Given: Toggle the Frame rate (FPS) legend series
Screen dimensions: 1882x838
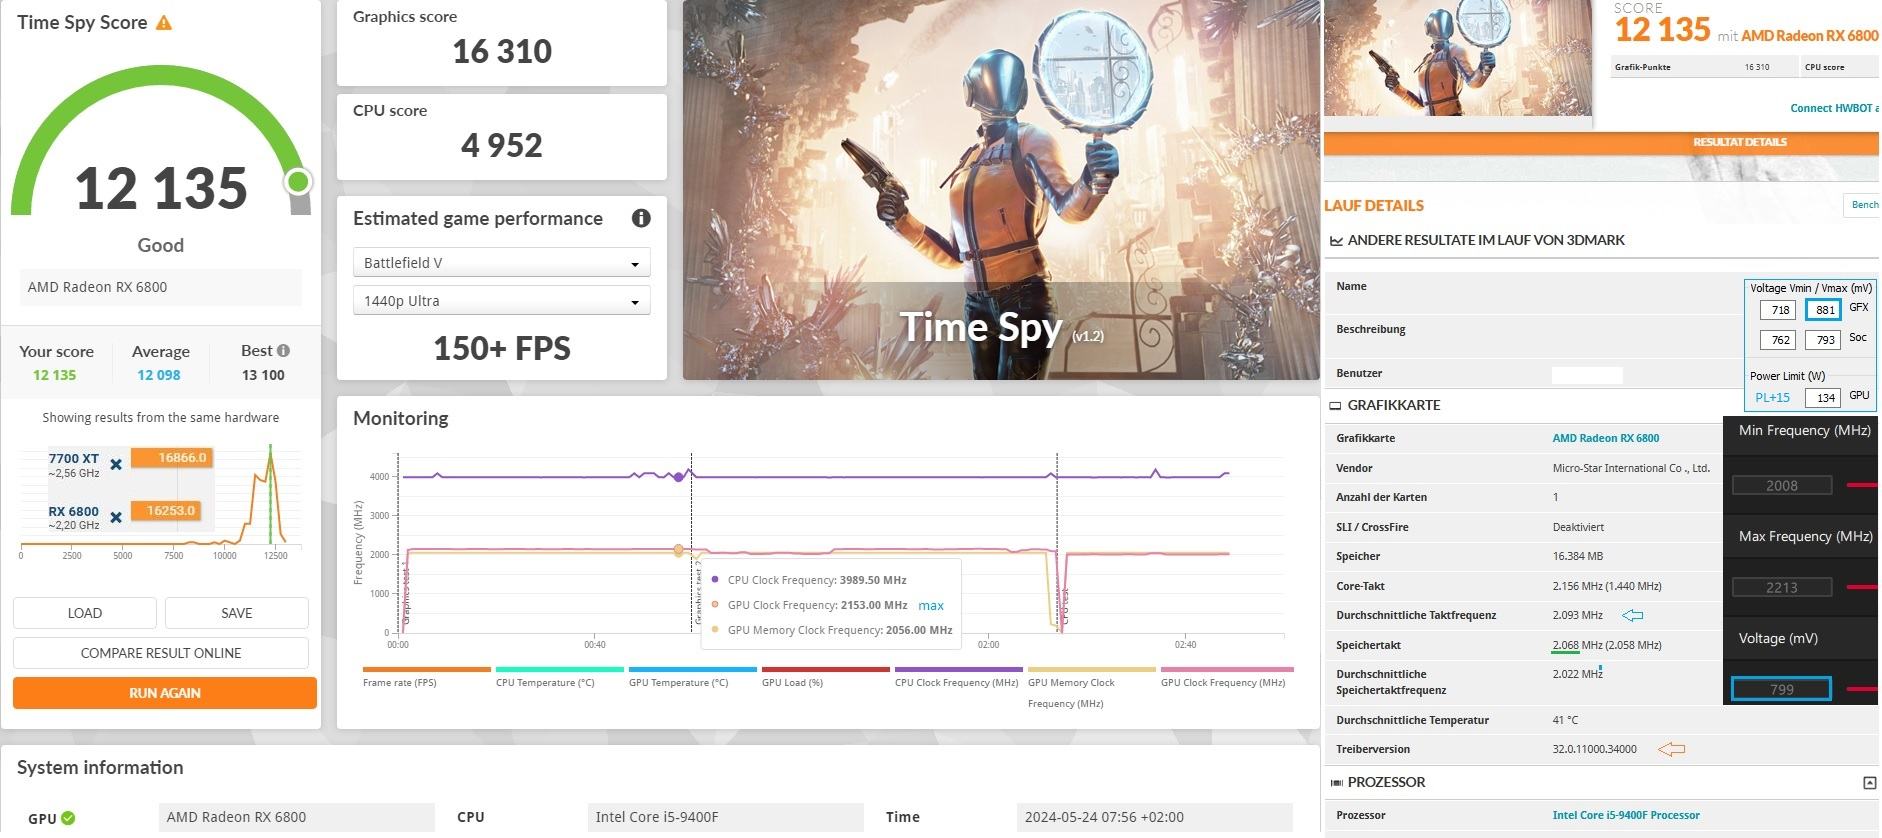Looking at the screenshot, I should 426,677.
